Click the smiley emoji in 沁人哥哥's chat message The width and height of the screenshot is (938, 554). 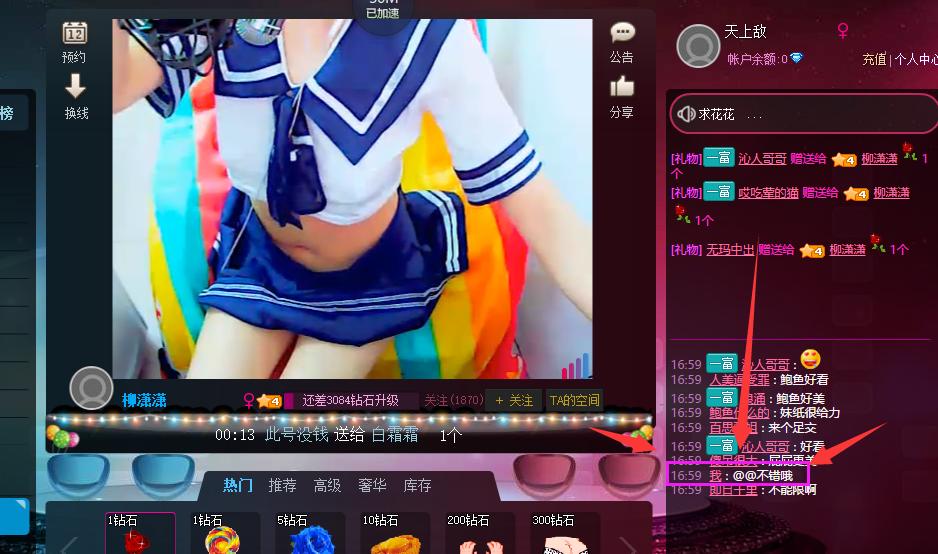[810, 359]
